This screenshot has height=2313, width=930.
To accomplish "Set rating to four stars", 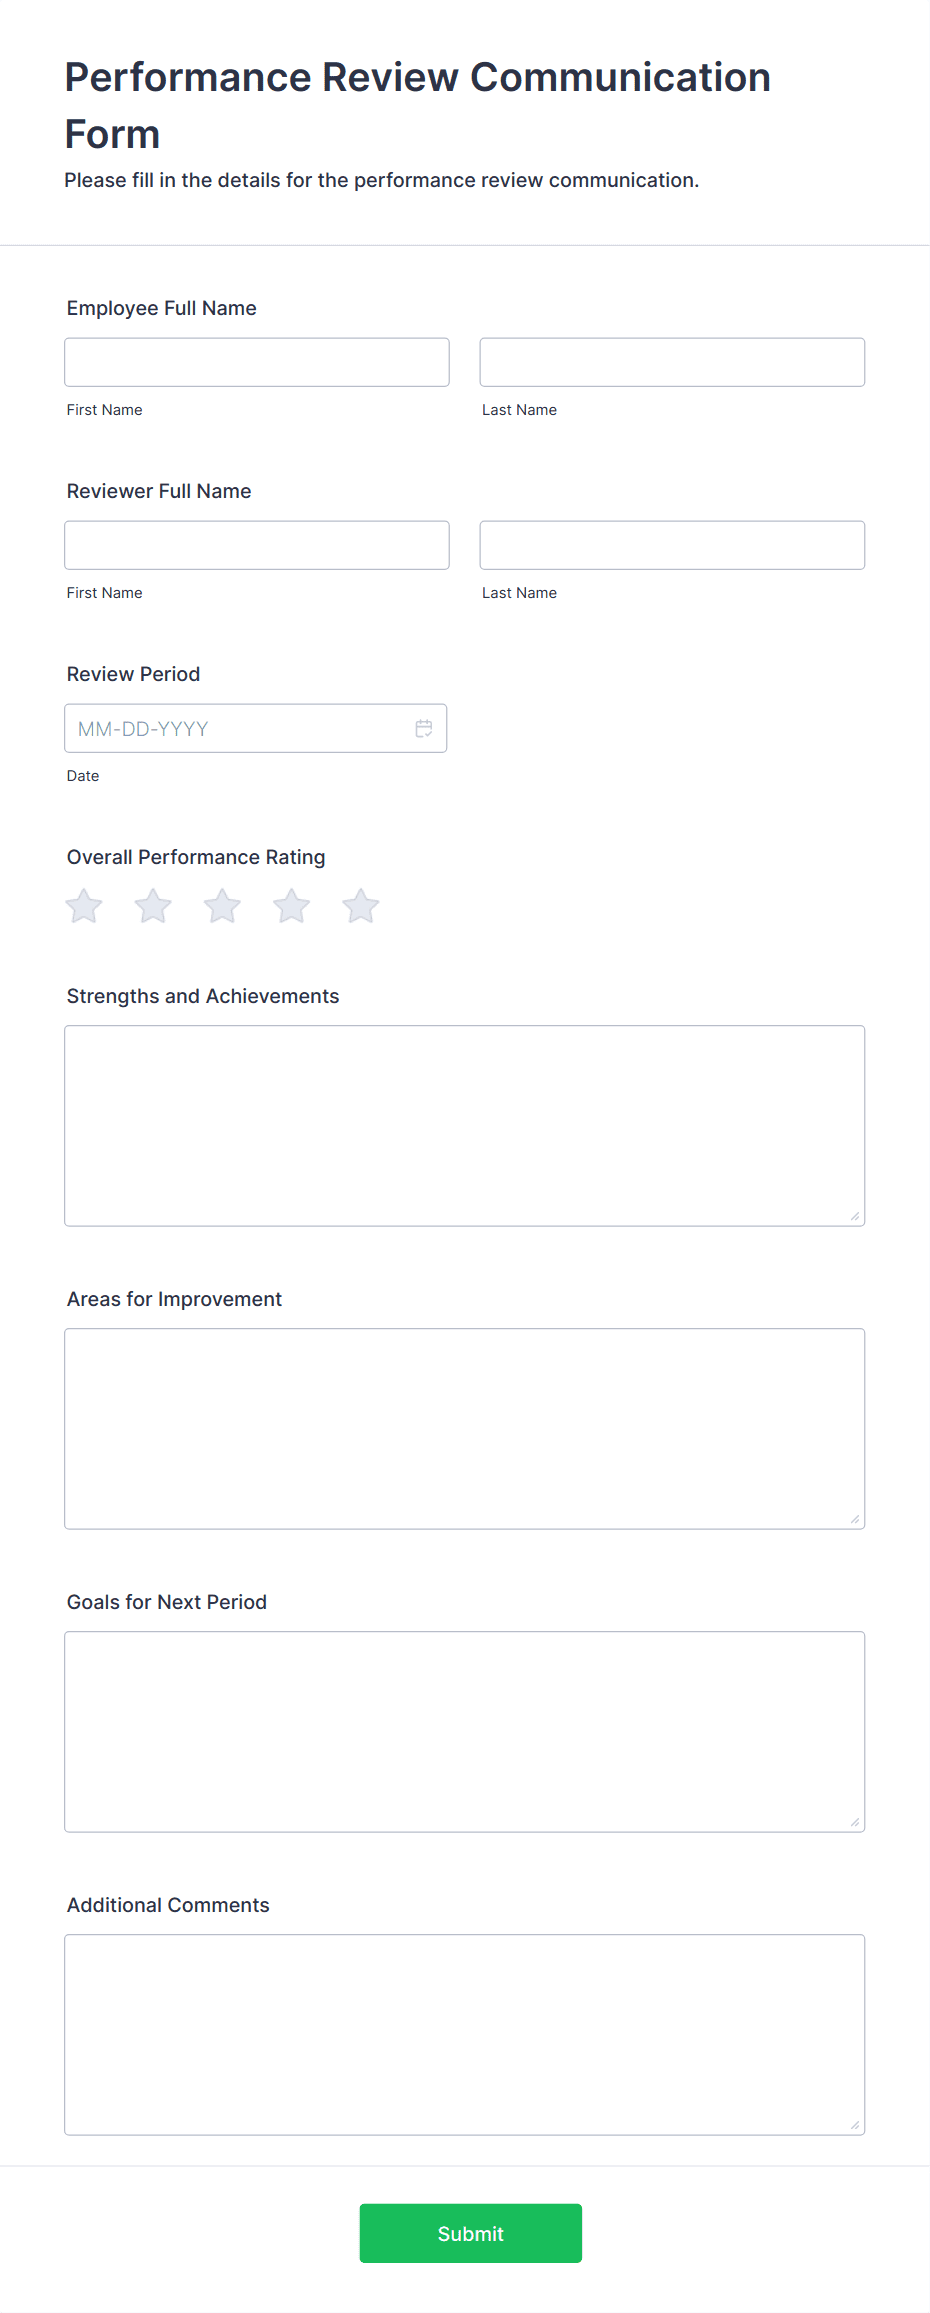I will (x=292, y=906).
